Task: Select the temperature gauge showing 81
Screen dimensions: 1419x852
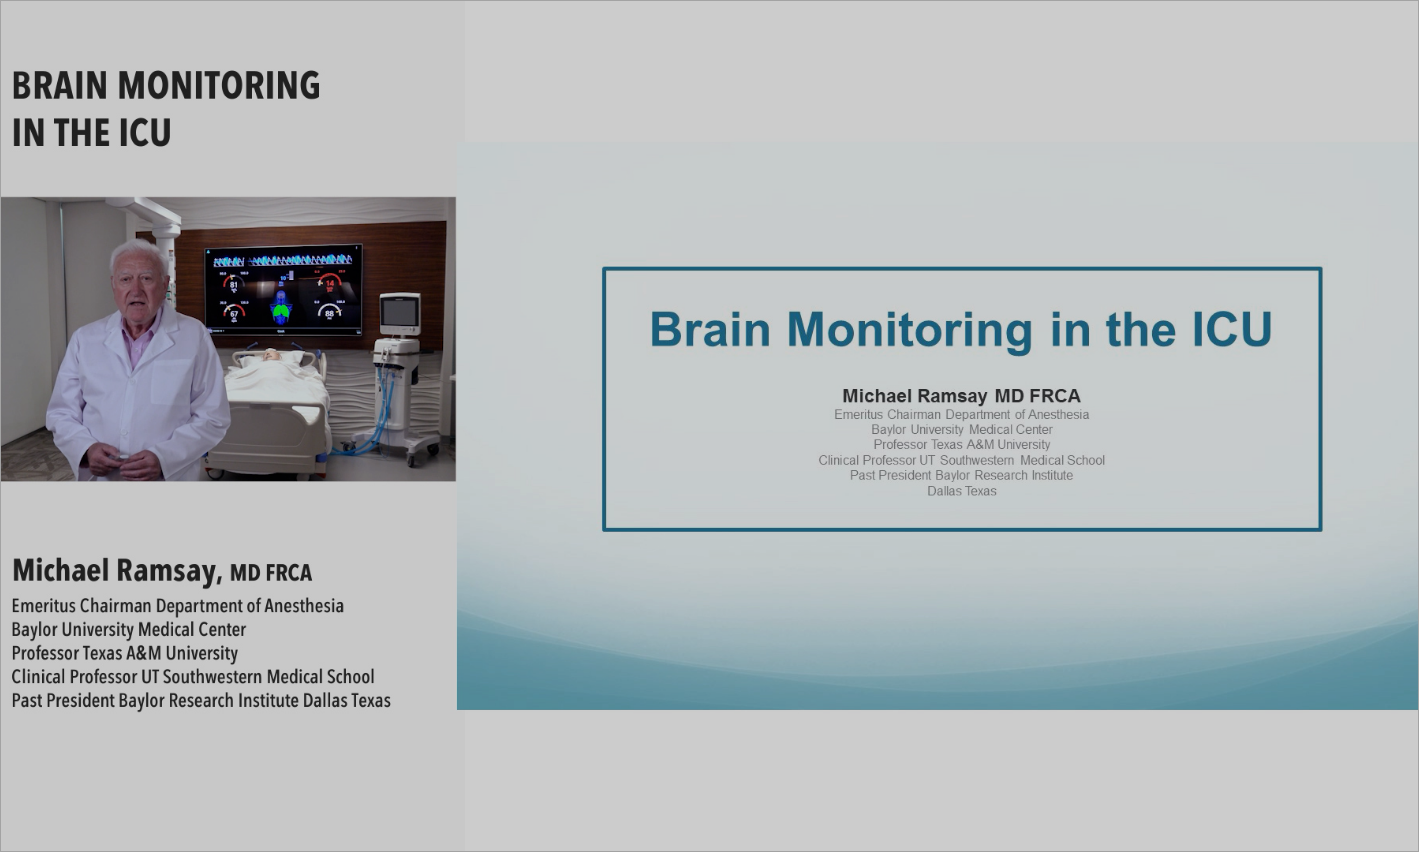Action: (x=233, y=284)
